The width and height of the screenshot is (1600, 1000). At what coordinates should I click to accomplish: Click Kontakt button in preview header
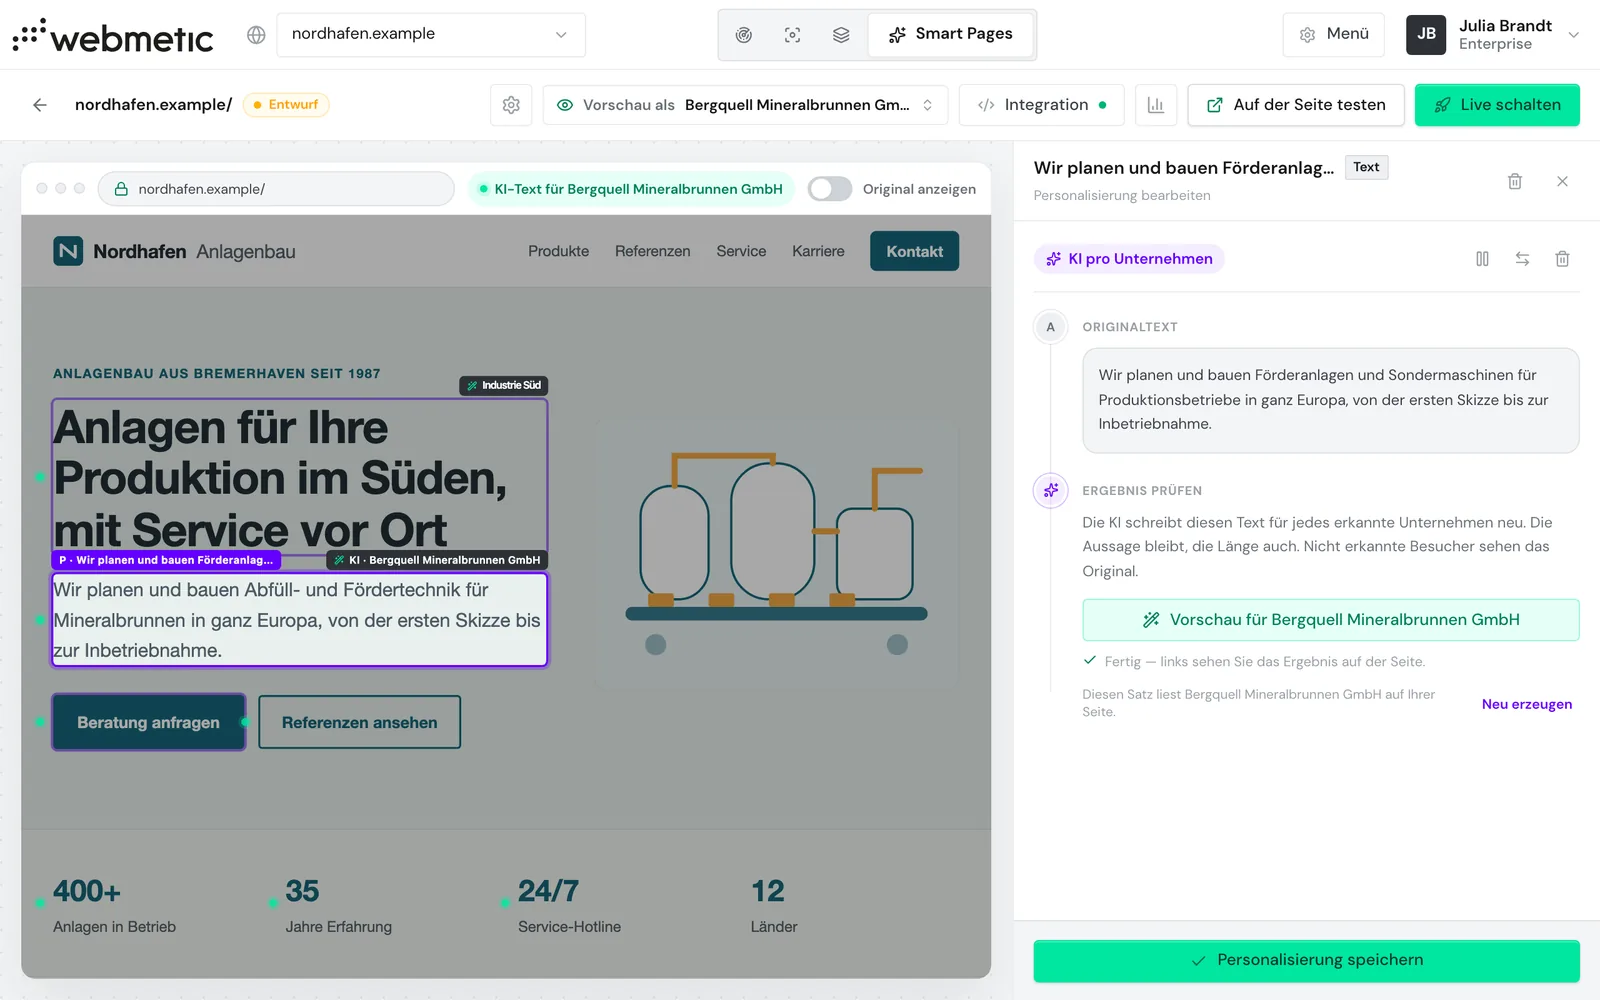pos(914,251)
